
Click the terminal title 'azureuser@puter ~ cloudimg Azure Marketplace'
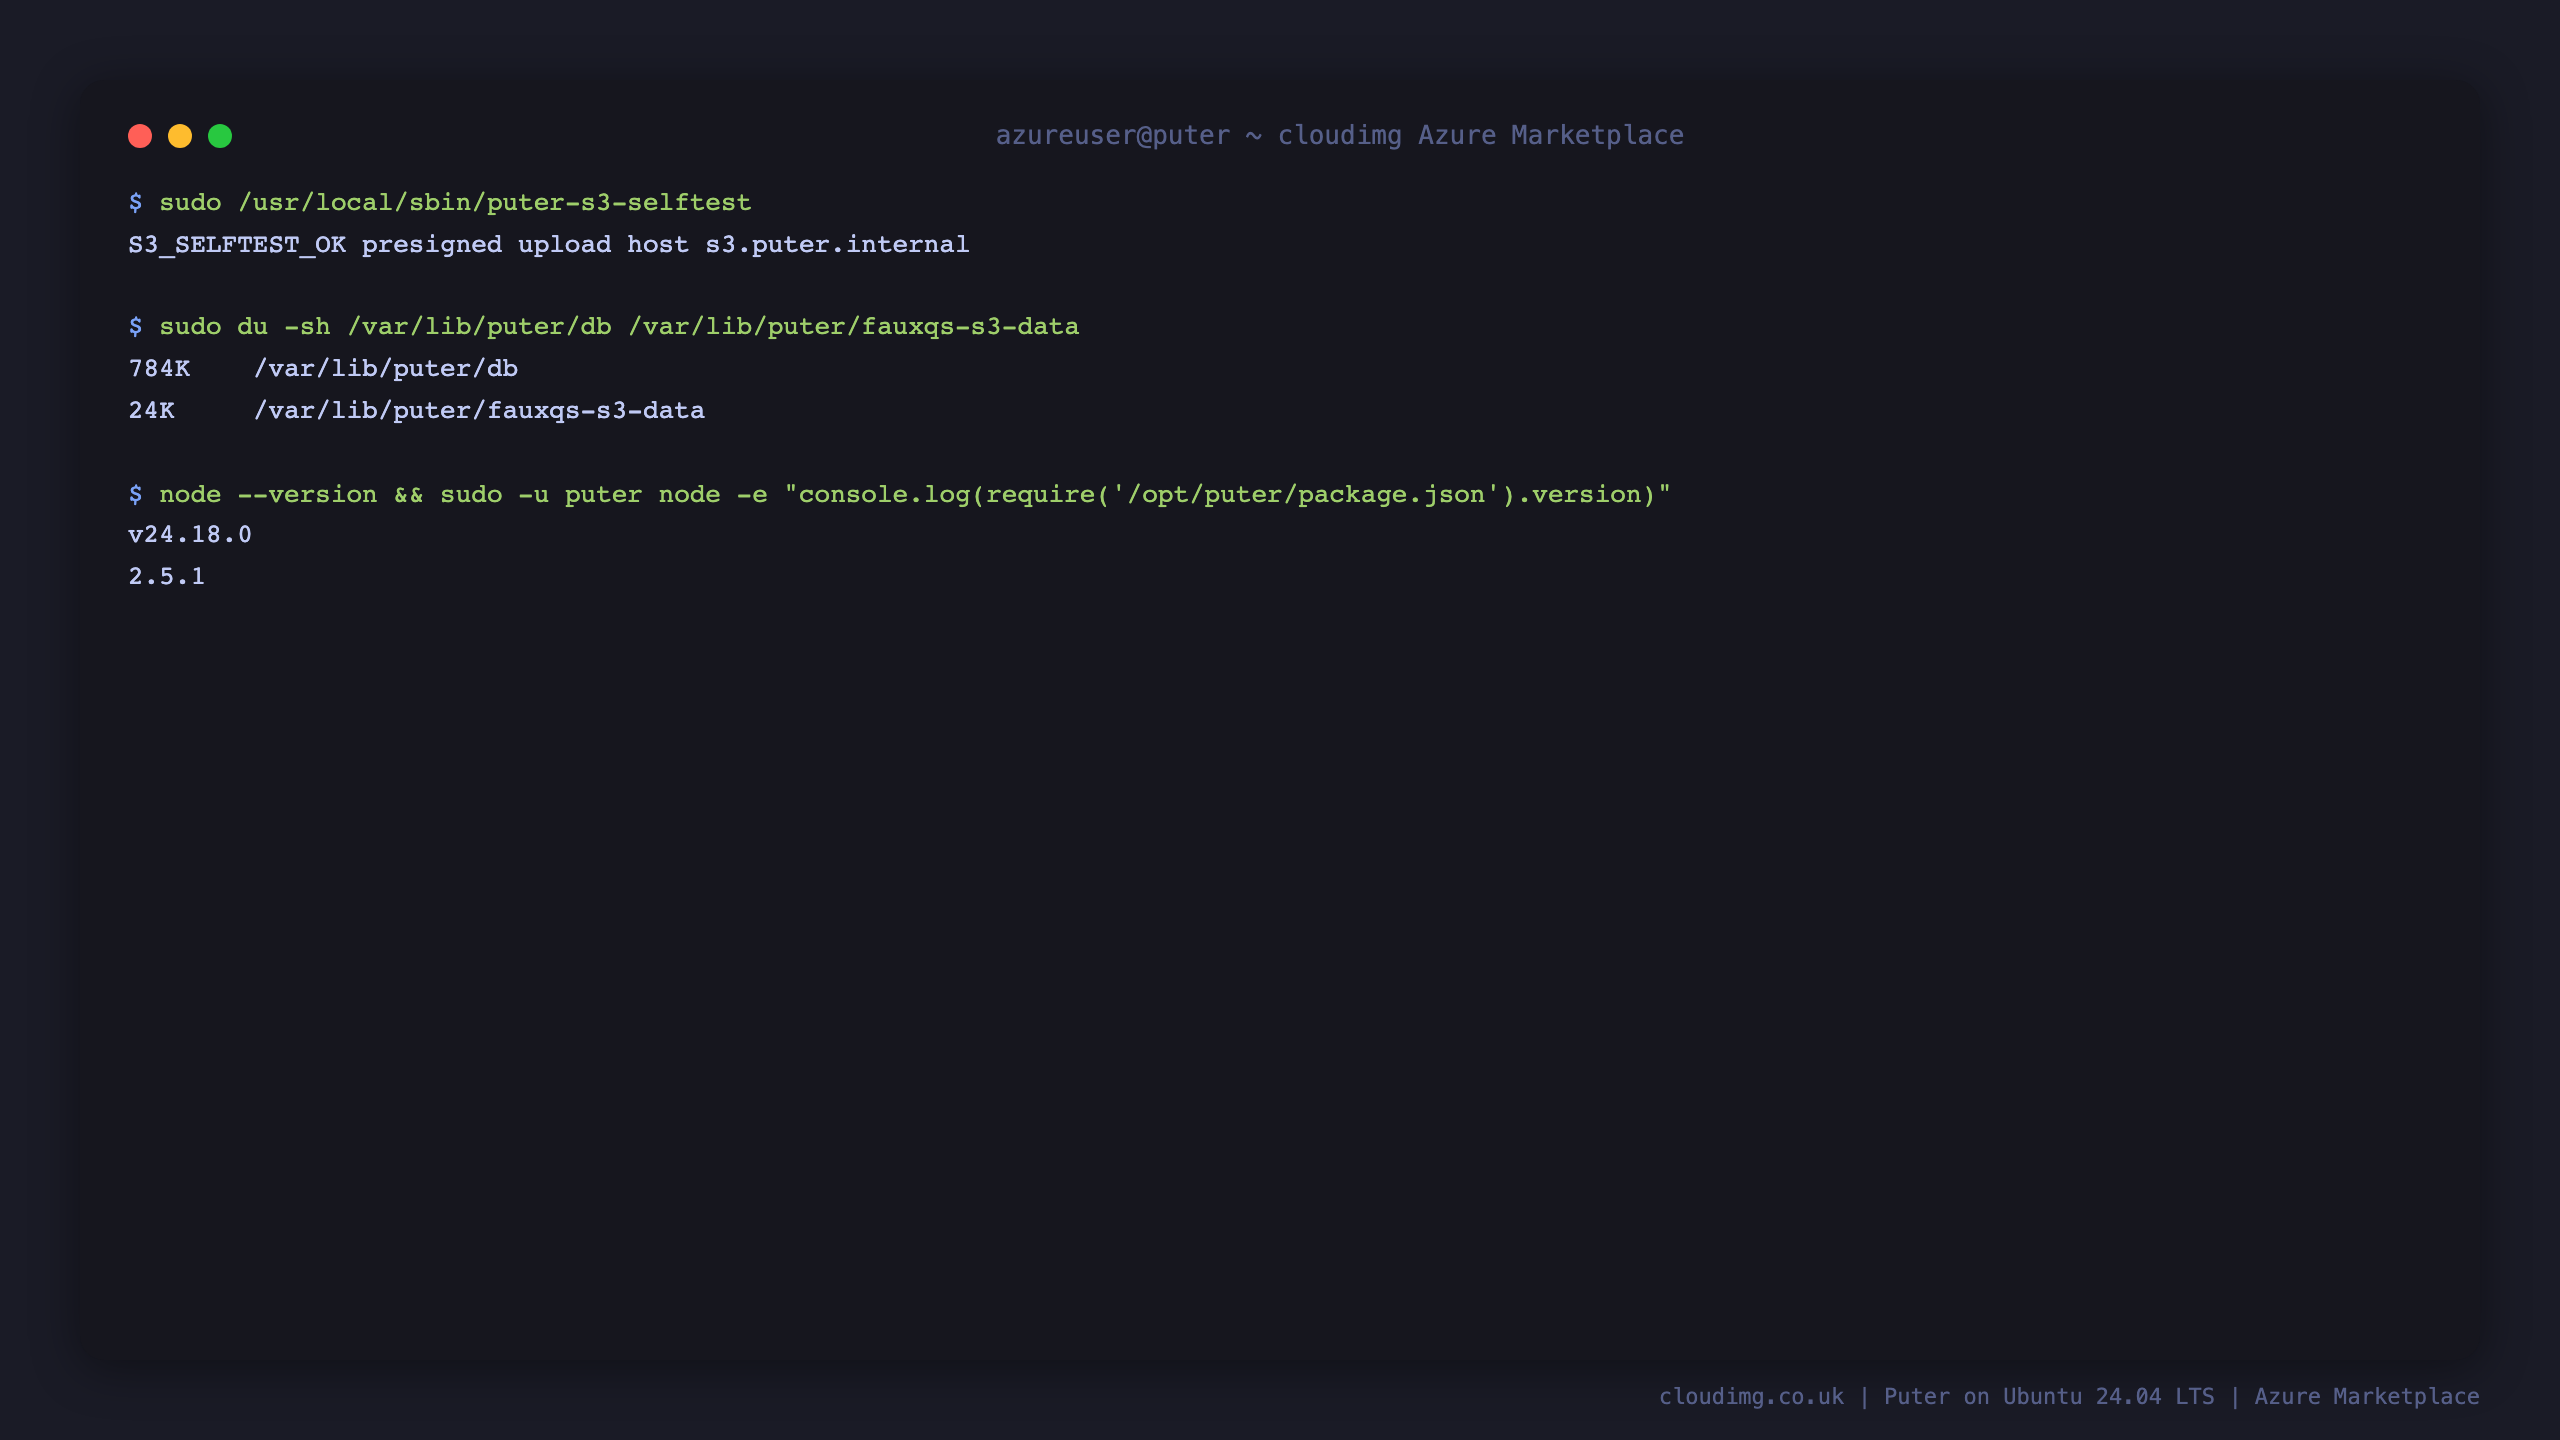[1339, 135]
